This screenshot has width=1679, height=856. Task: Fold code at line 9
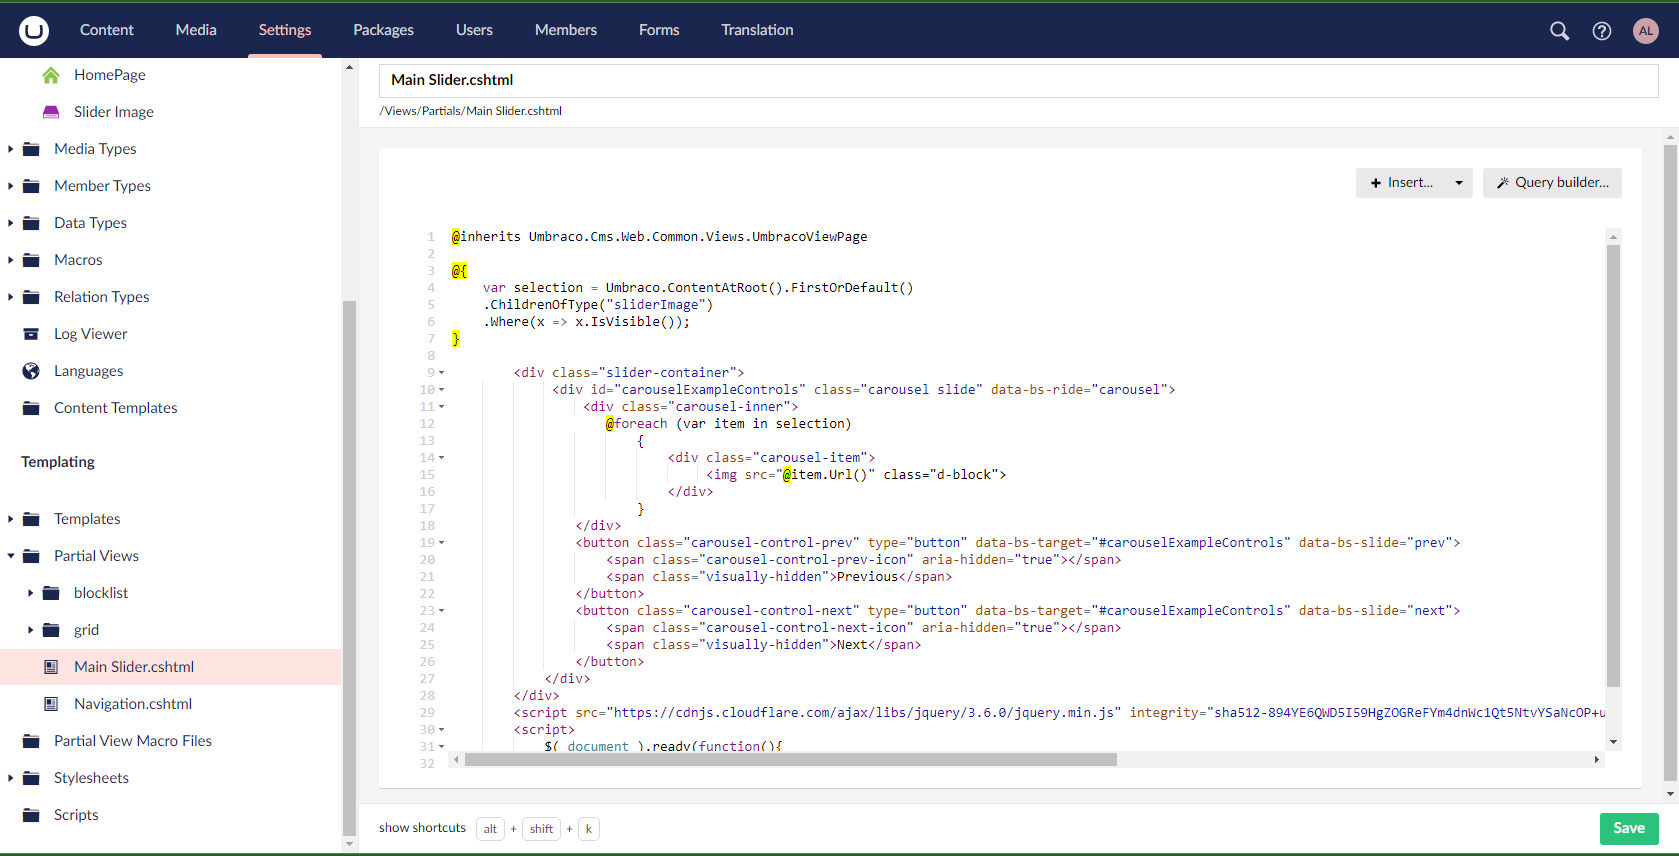[442, 373]
